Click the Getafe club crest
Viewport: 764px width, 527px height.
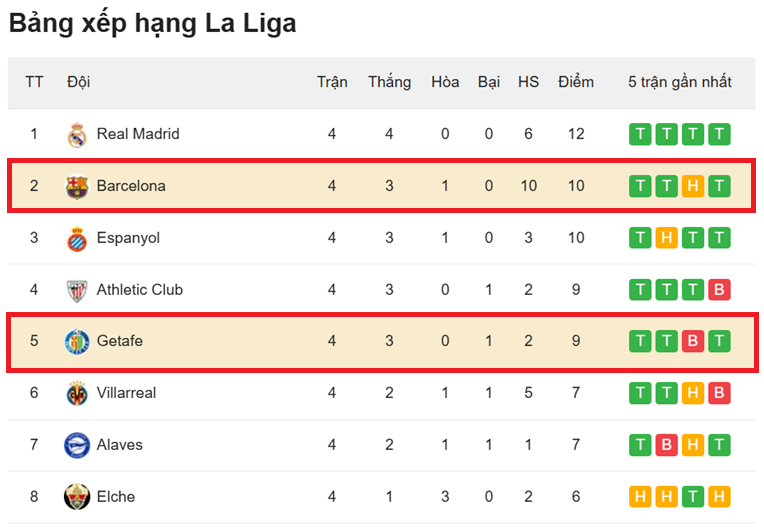coord(77,341)
